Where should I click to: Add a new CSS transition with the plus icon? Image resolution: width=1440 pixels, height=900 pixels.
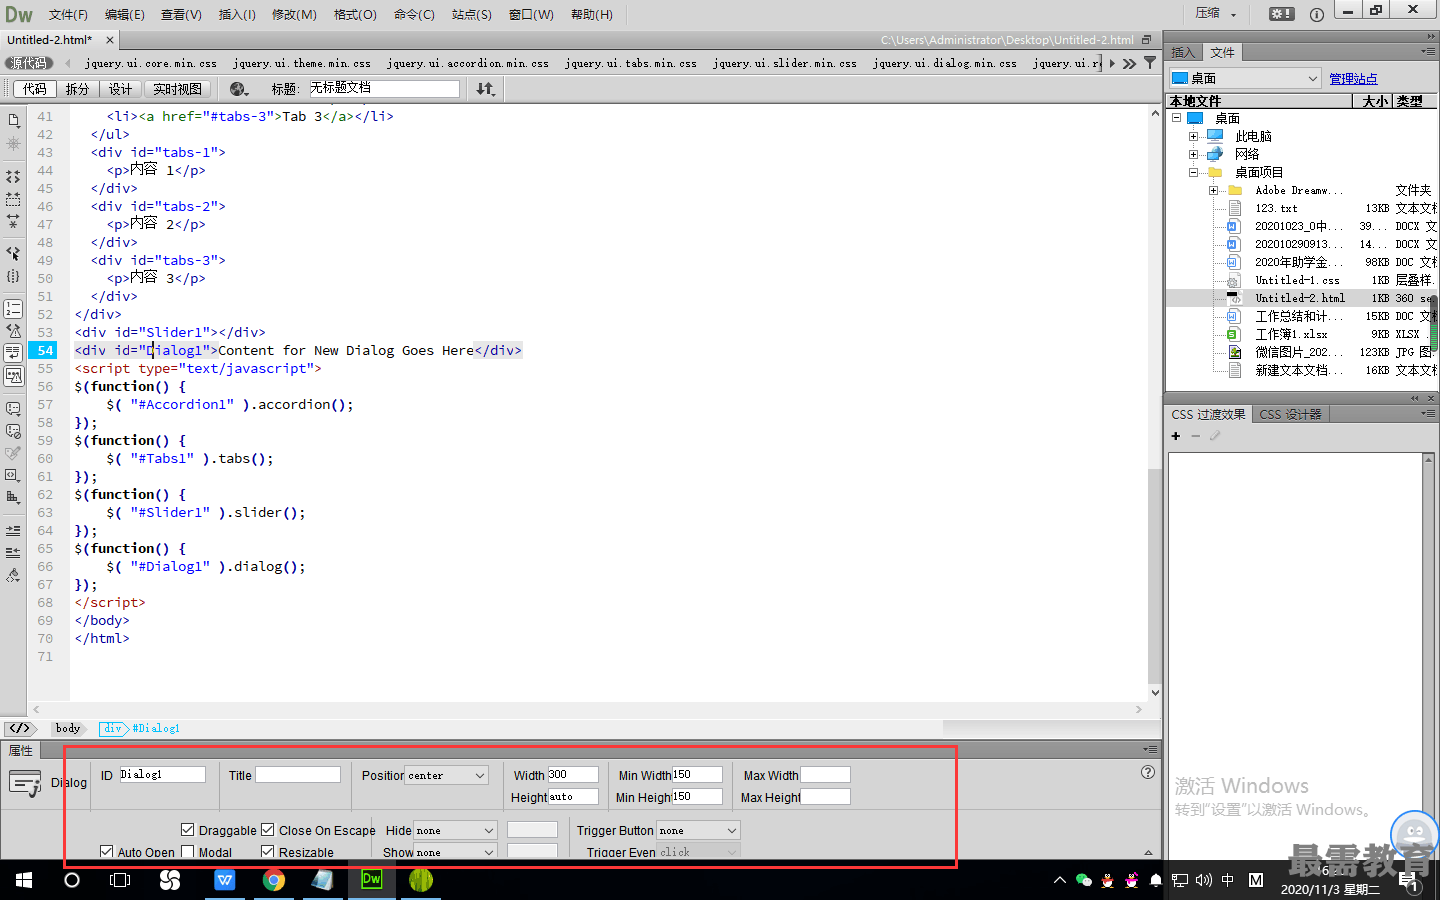[x=1176, y=436]
